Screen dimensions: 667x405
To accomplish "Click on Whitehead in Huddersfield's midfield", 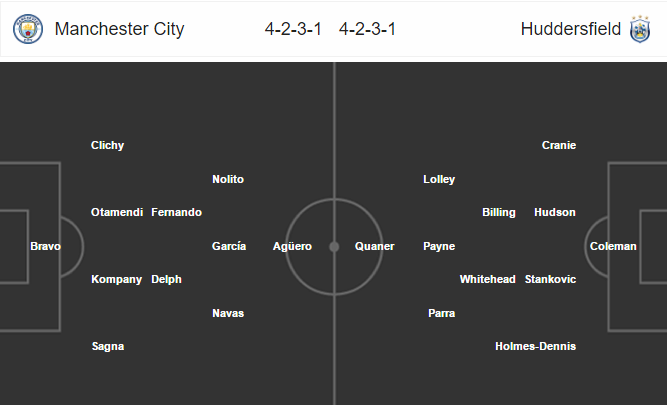I will click(x=487, y=280).
